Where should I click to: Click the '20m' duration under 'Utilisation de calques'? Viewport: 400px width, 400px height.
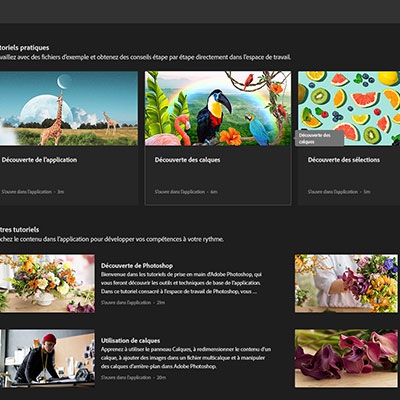161,378
